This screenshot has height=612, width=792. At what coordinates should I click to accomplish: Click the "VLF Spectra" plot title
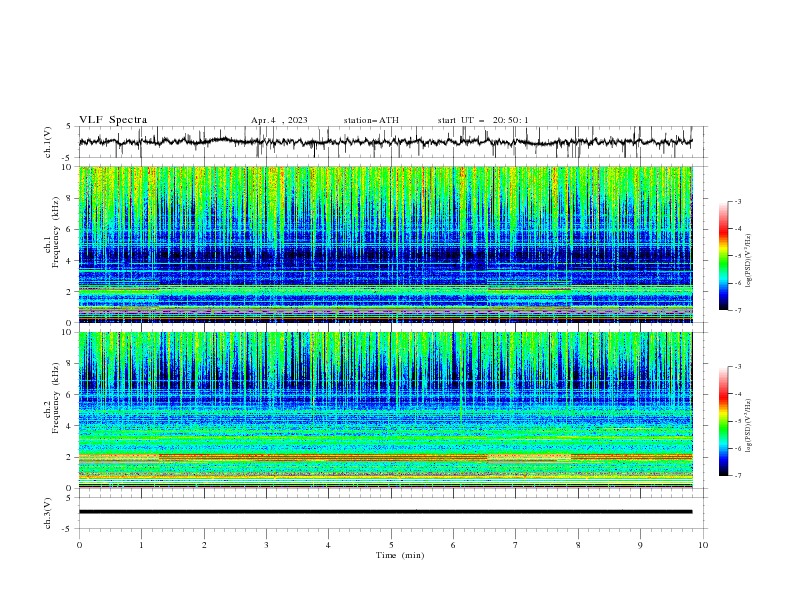pyautogui.click(x=113, y=120)
